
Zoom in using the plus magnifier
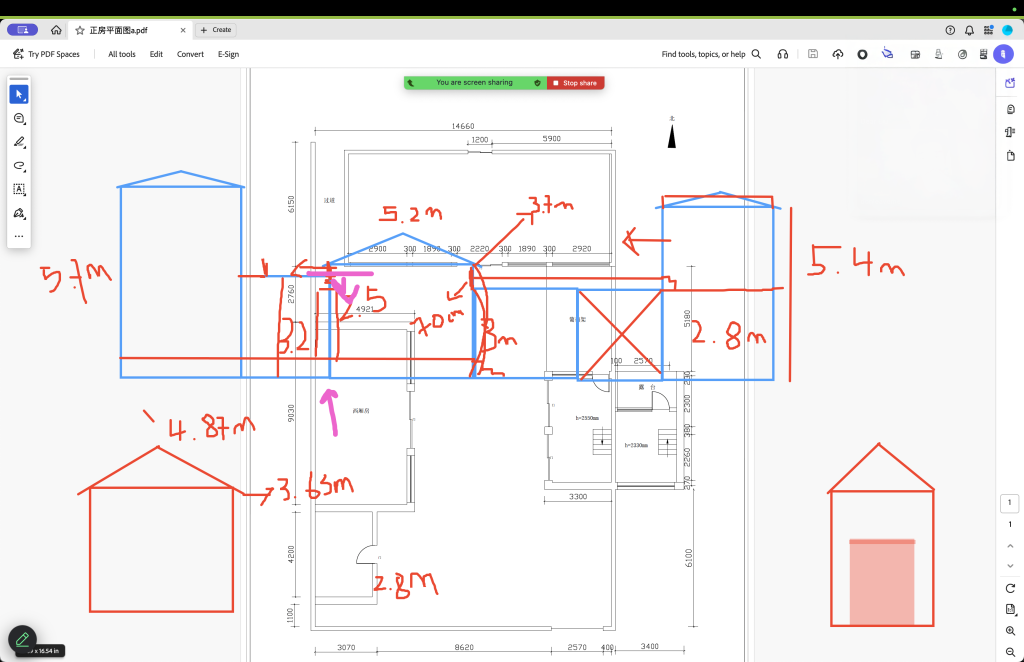click(x=1010, y=631)
